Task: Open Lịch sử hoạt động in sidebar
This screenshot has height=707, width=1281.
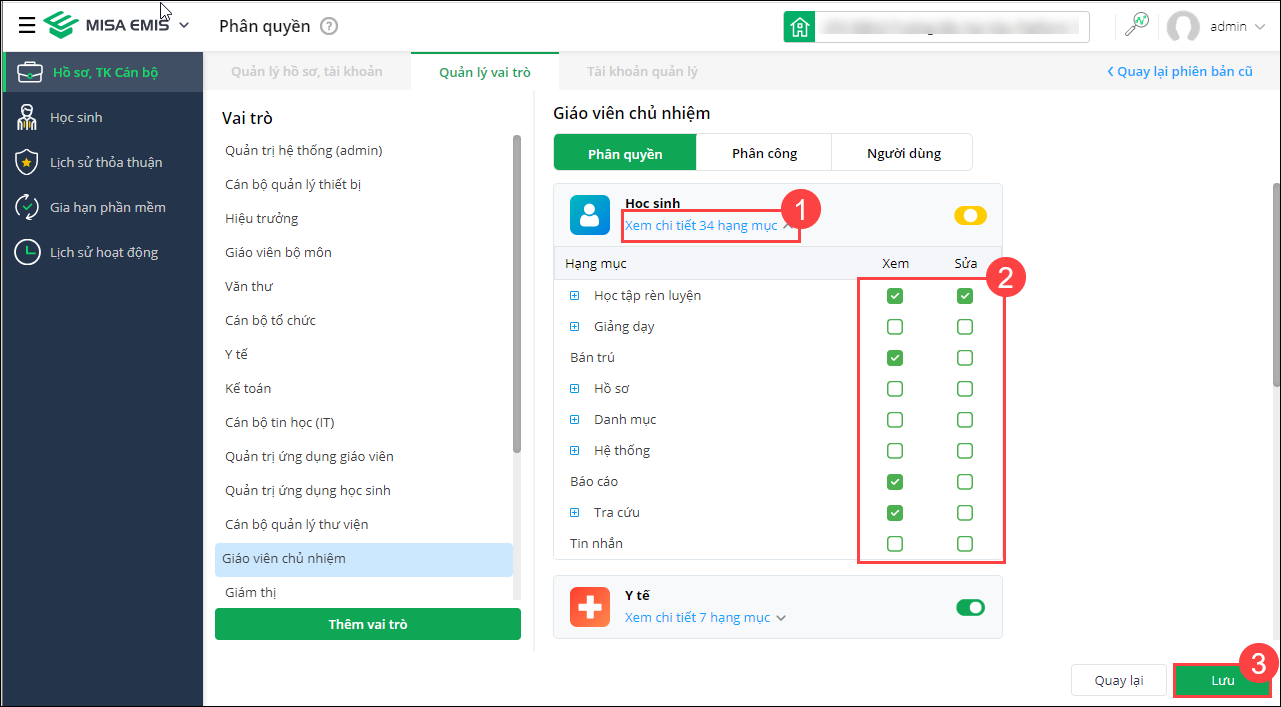Action: click(102, 252)
